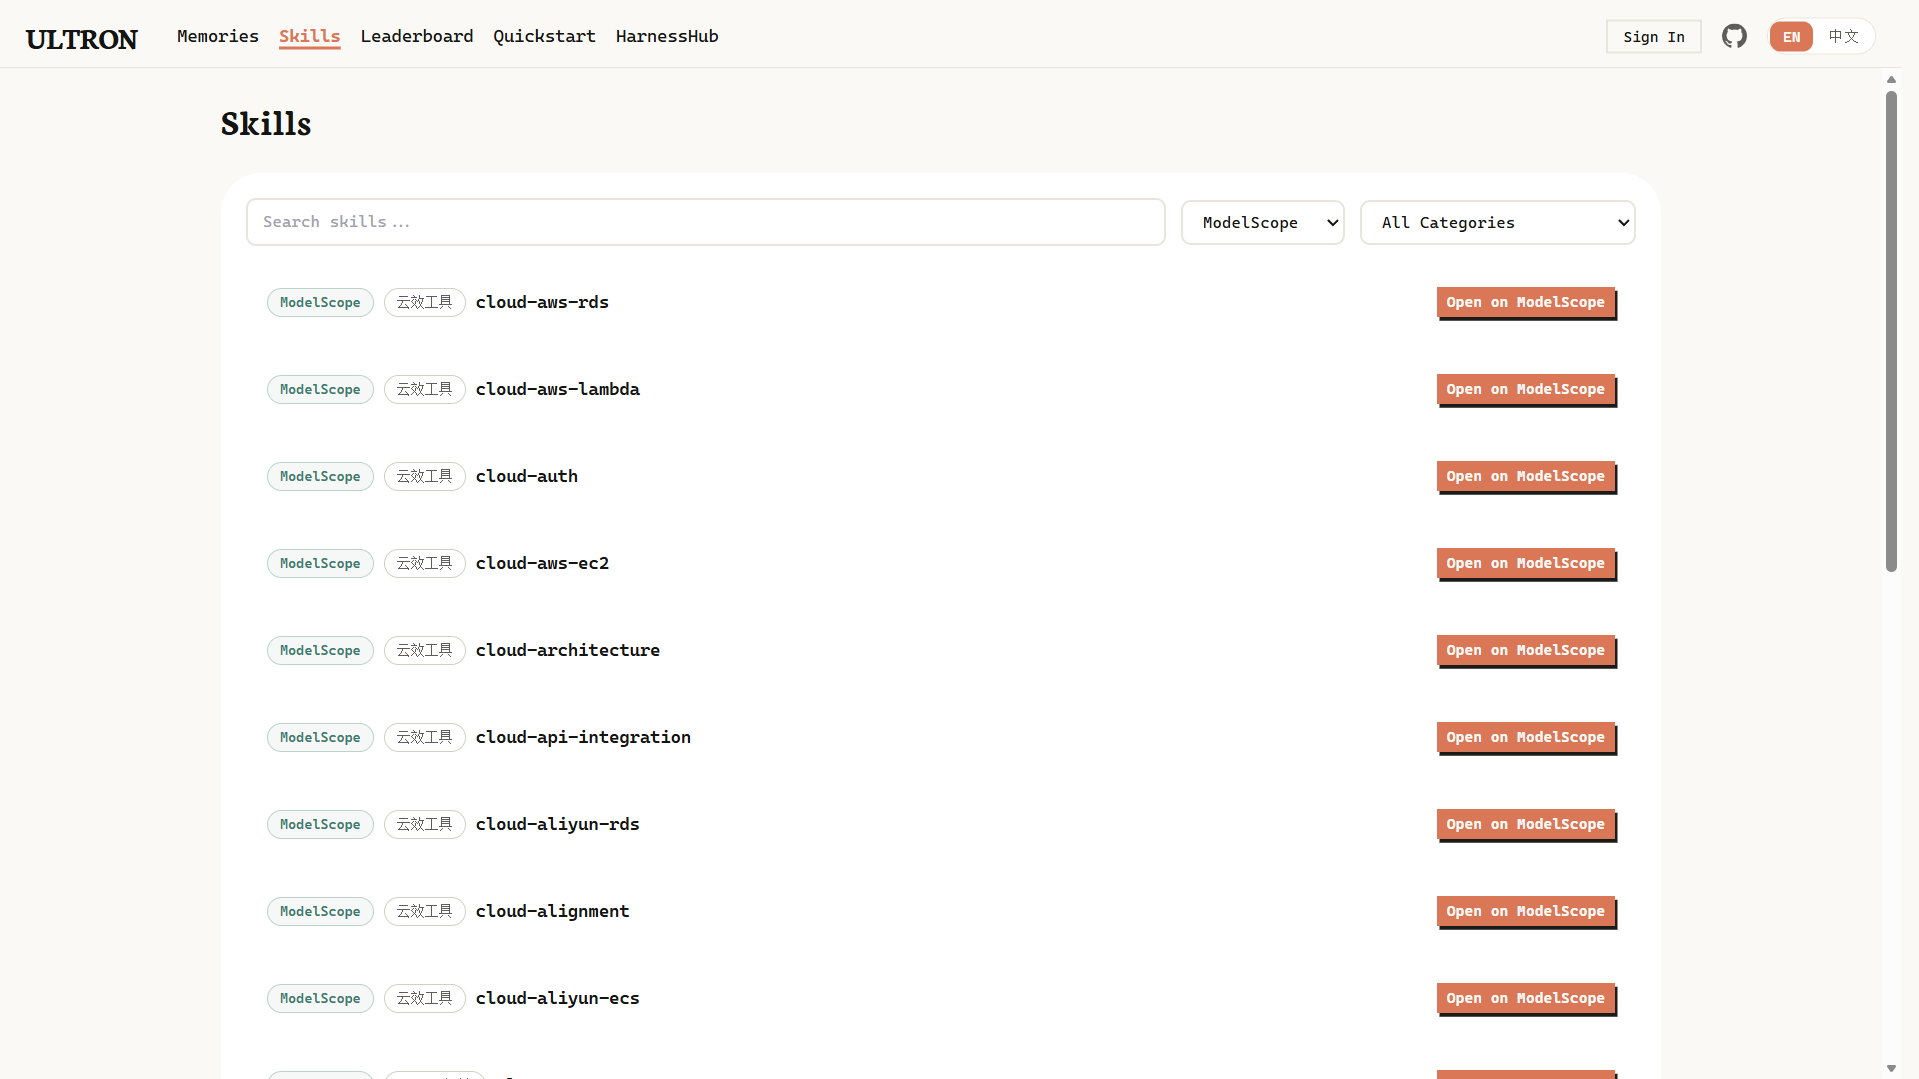Screen dimensions: 1919x1079
Task: Open cloud-aliyun-ecs on ModelScope
Action: click(x=1525, y=998)
